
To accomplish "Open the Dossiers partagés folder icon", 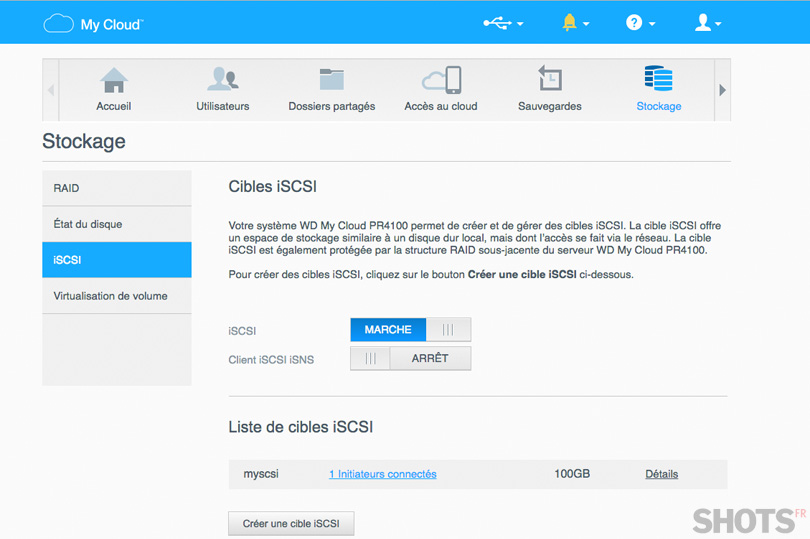I will pyautogui.click(x=332, y=80).
